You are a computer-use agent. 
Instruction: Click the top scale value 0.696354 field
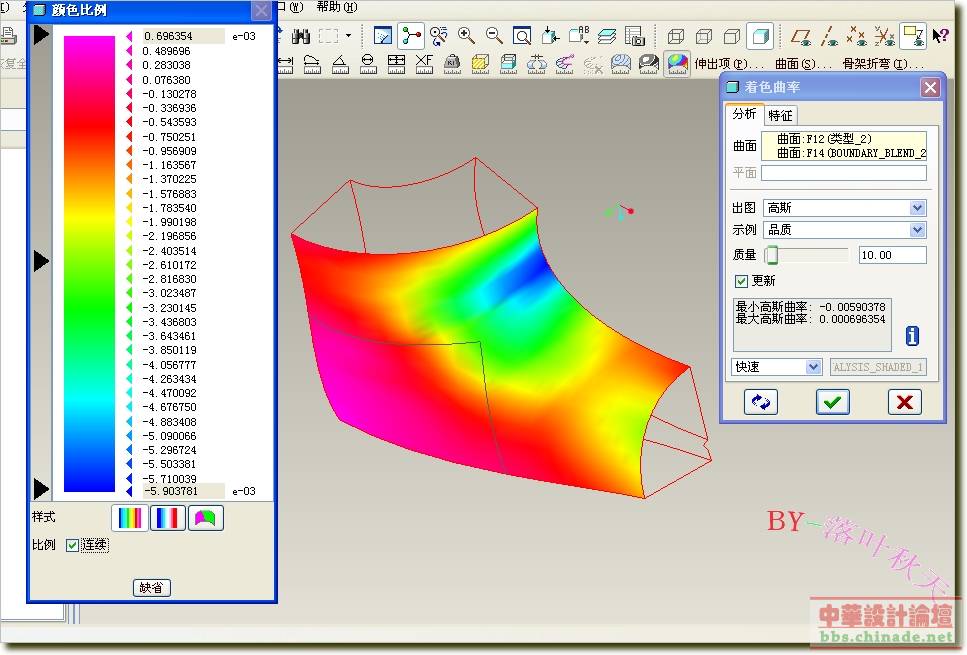(184, 36)
